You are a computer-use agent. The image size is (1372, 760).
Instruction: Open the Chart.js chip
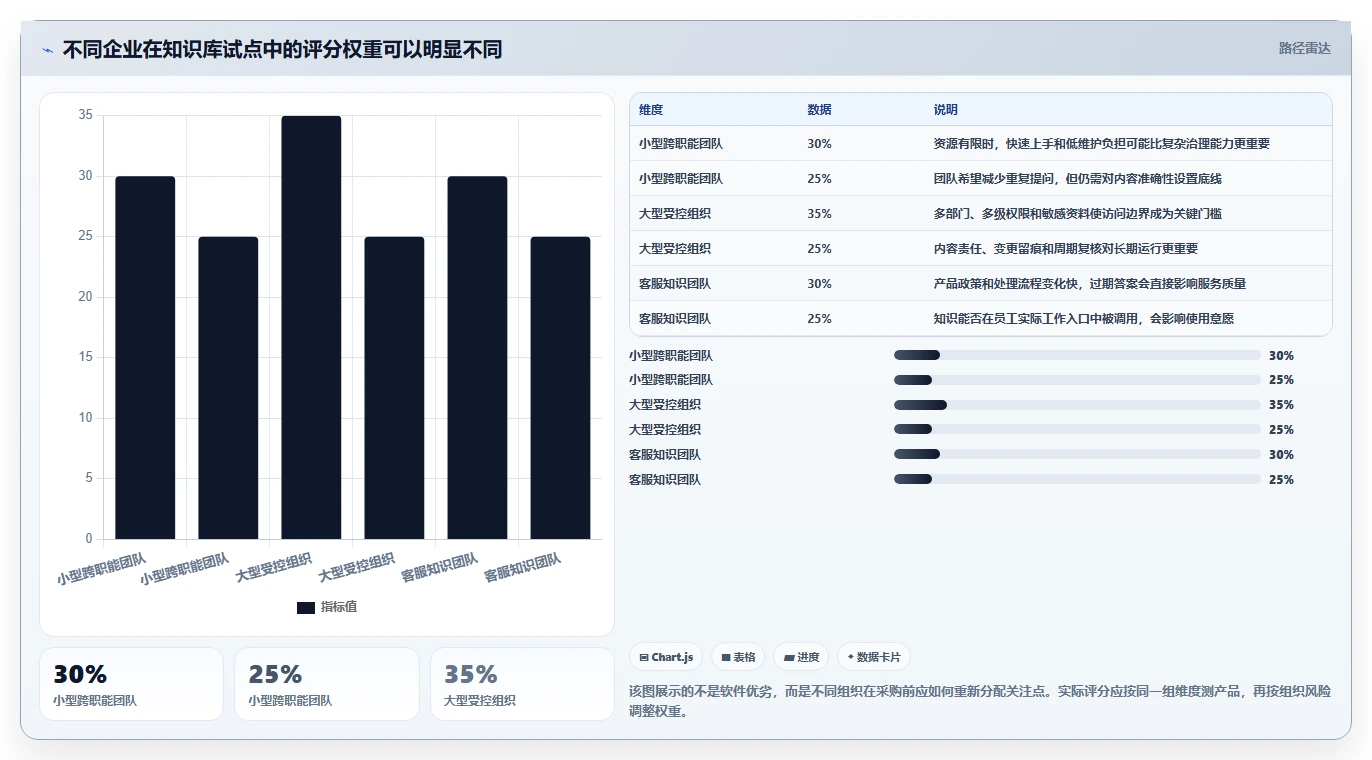[x=666, y=657]
